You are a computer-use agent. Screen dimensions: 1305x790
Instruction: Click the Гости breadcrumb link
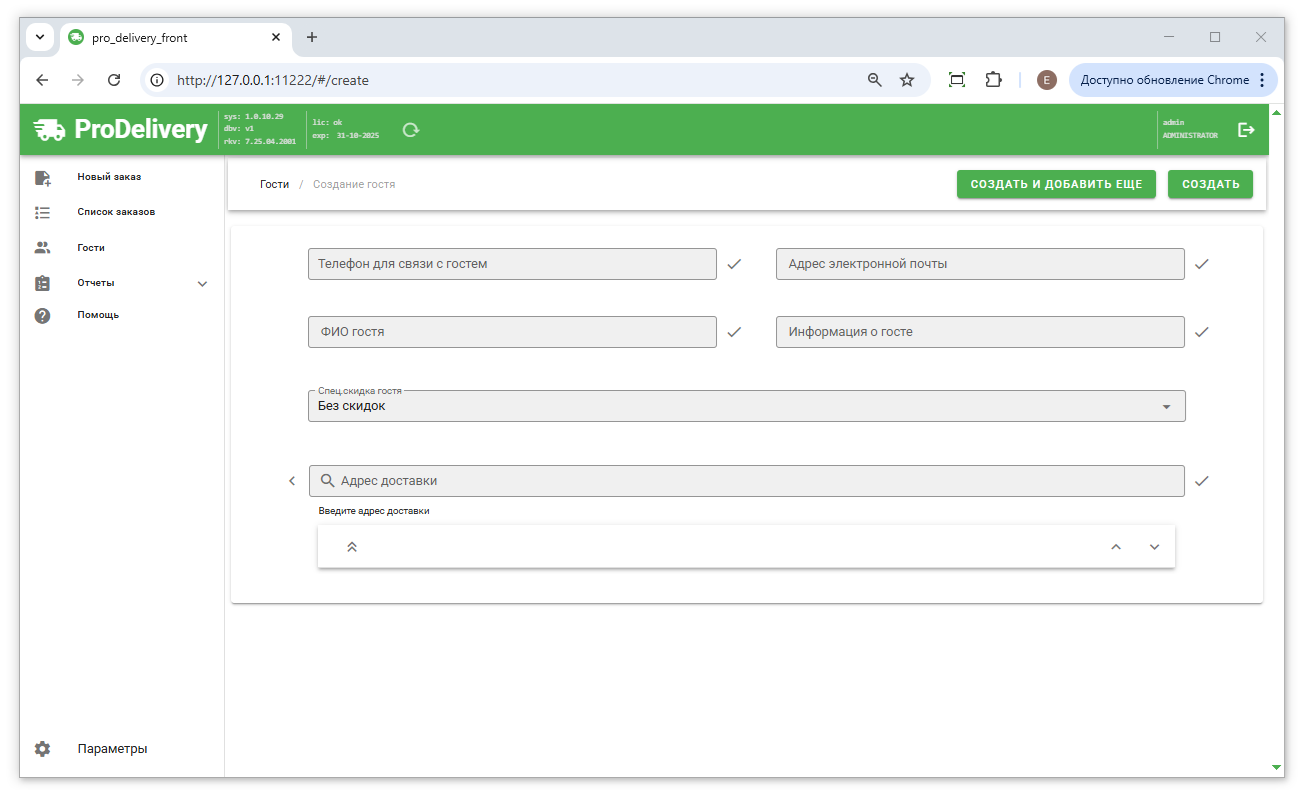pos(274,184)
